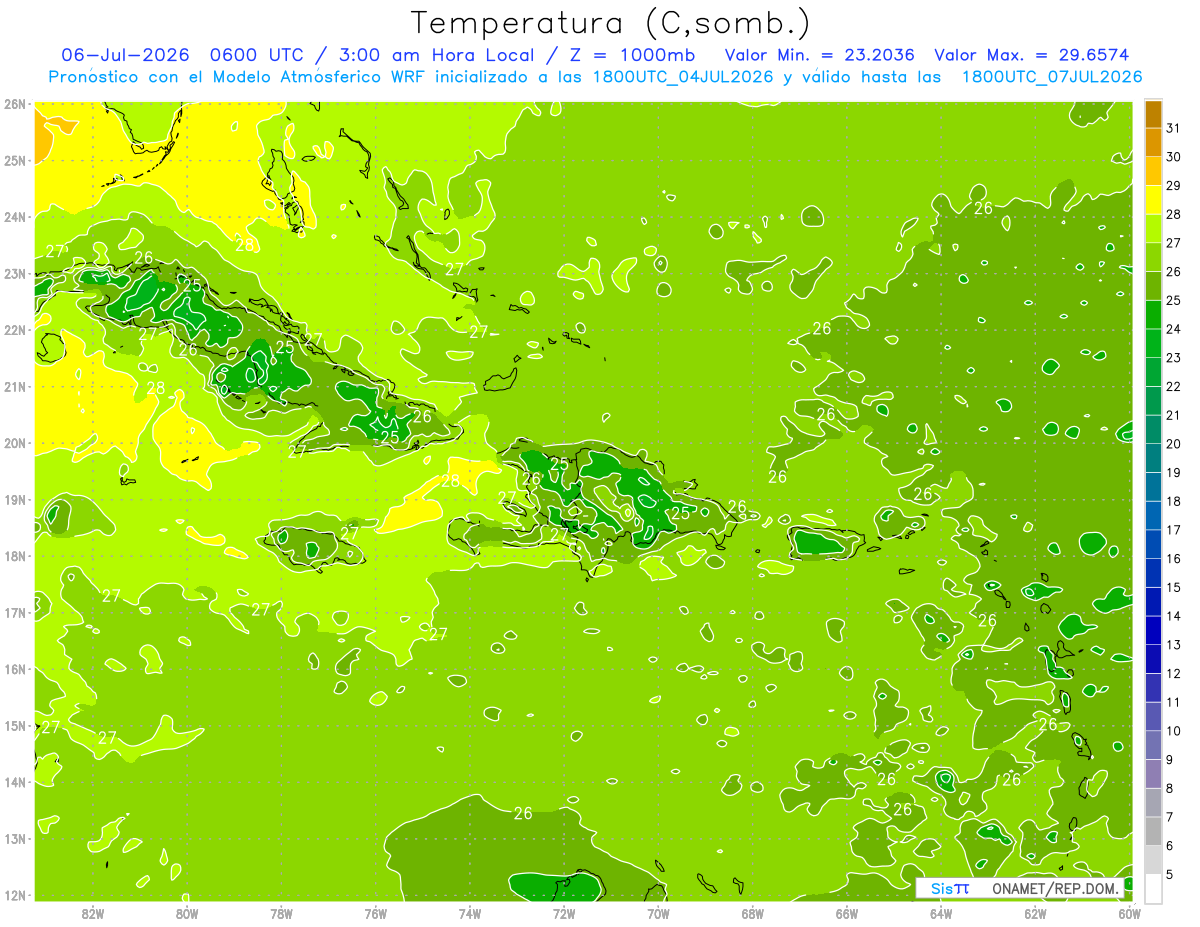Click the '17N' latitude axis label

click(x=14, y=612)
